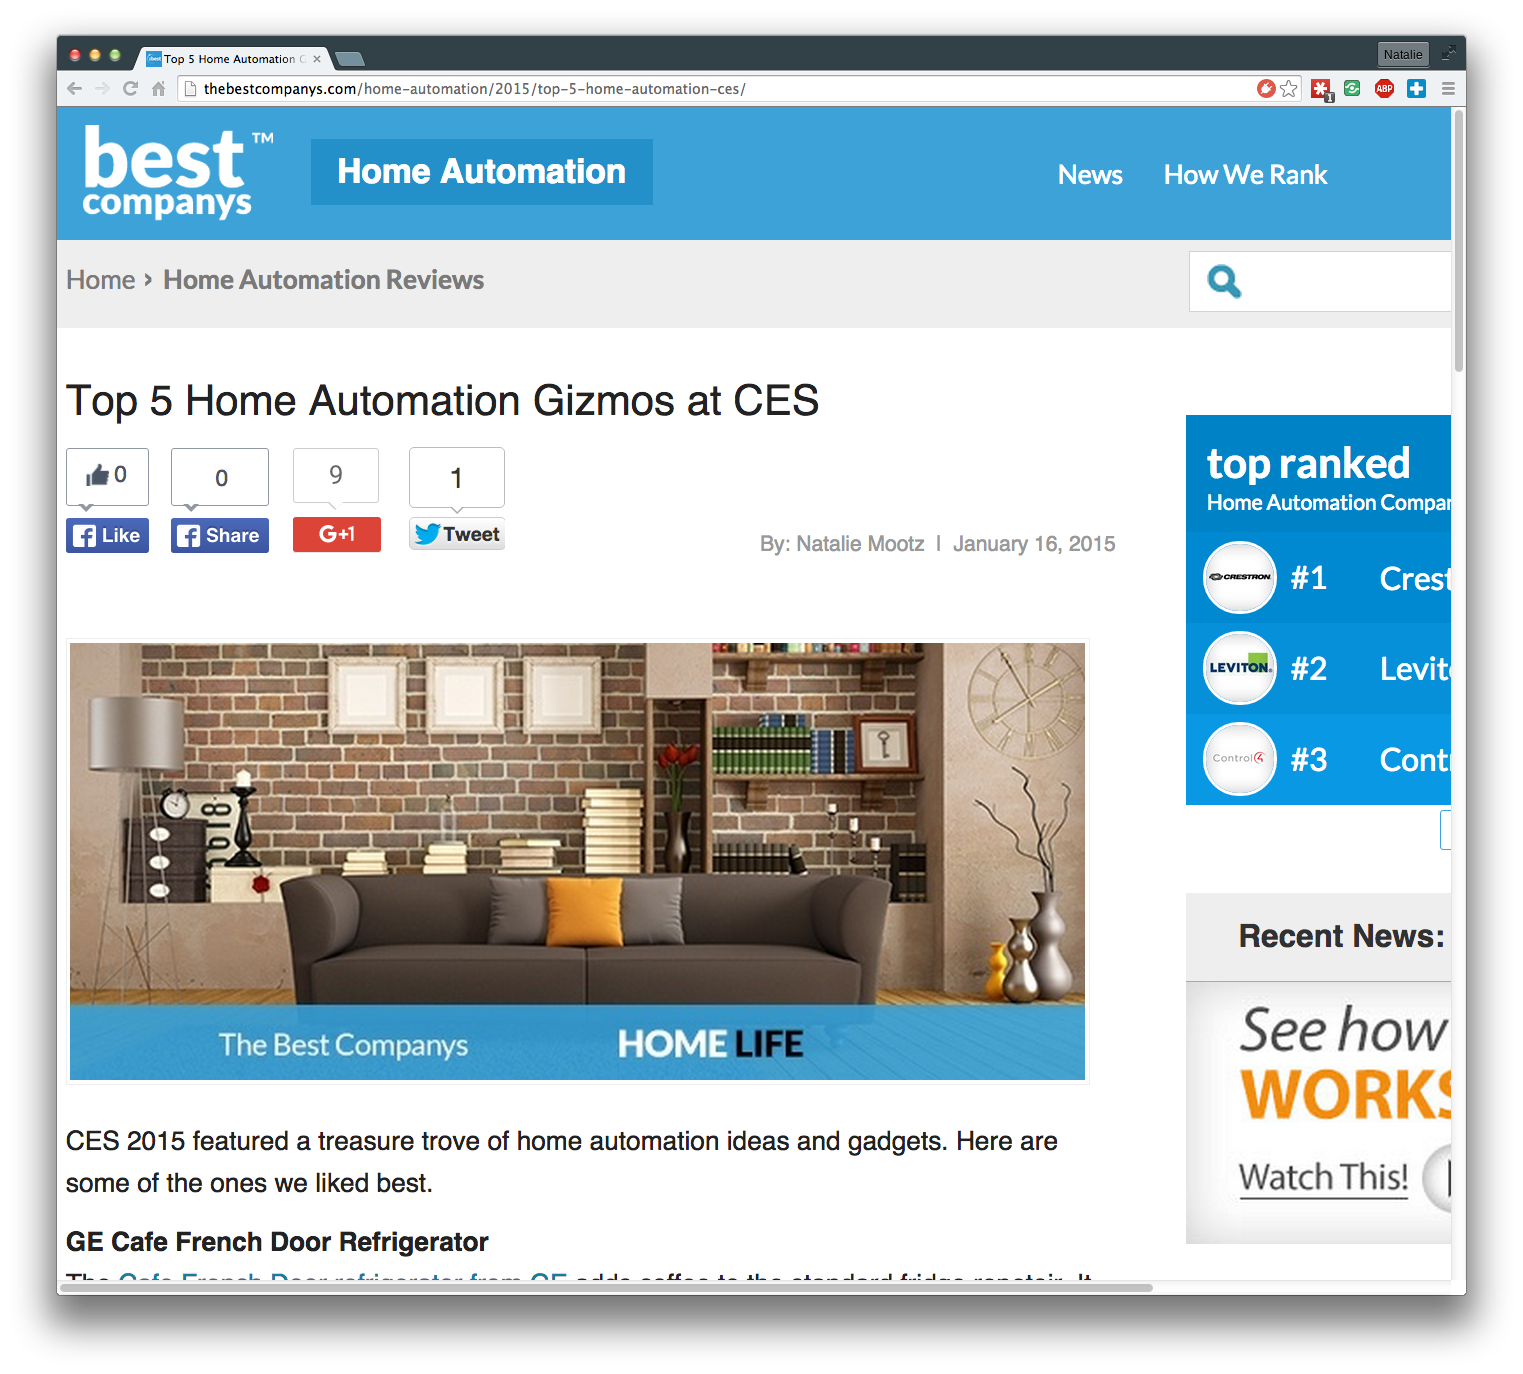Go back to the previous page
Screen dimensions: 1523x1374
click(74, 88)
